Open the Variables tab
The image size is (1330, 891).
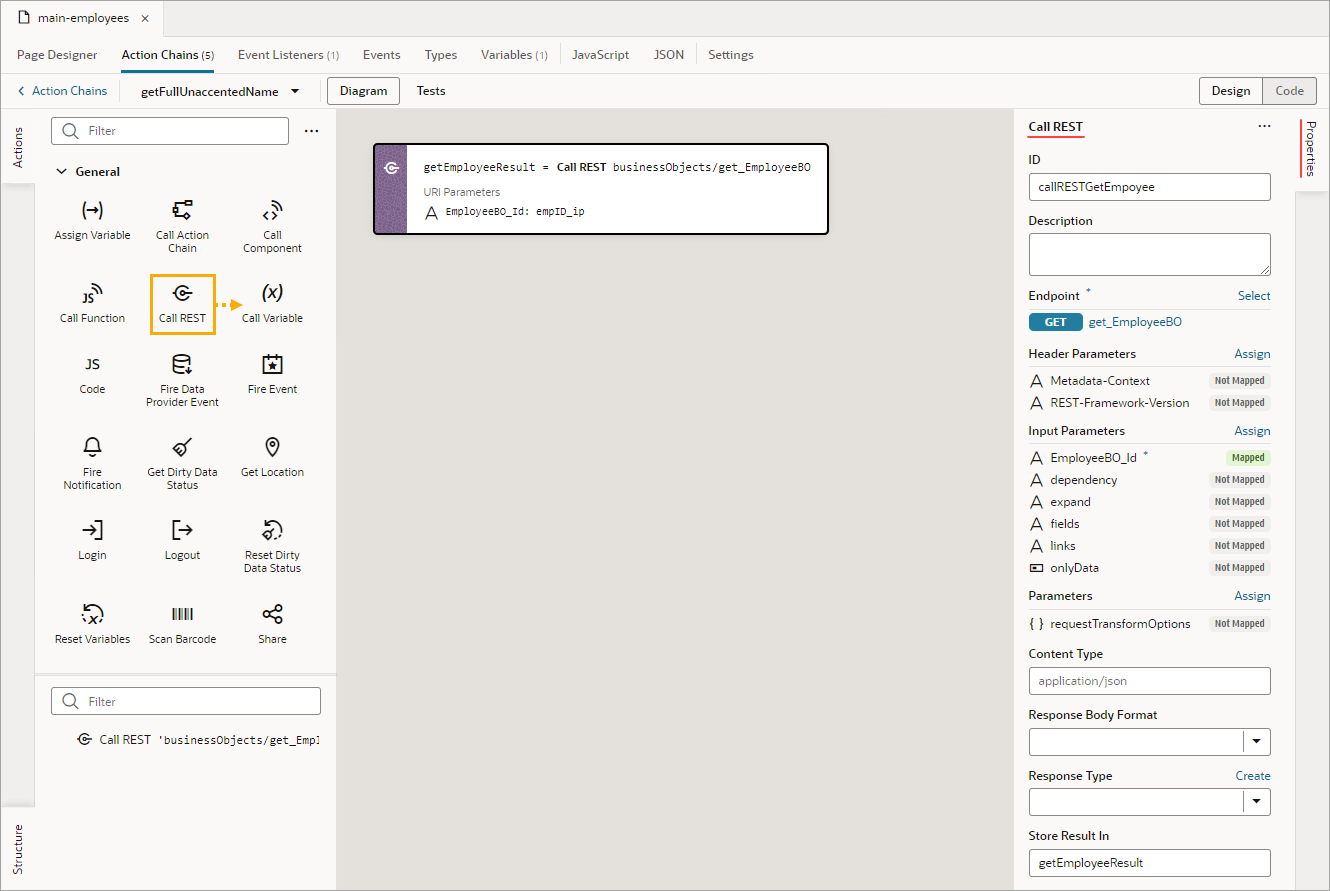[514, 55]
